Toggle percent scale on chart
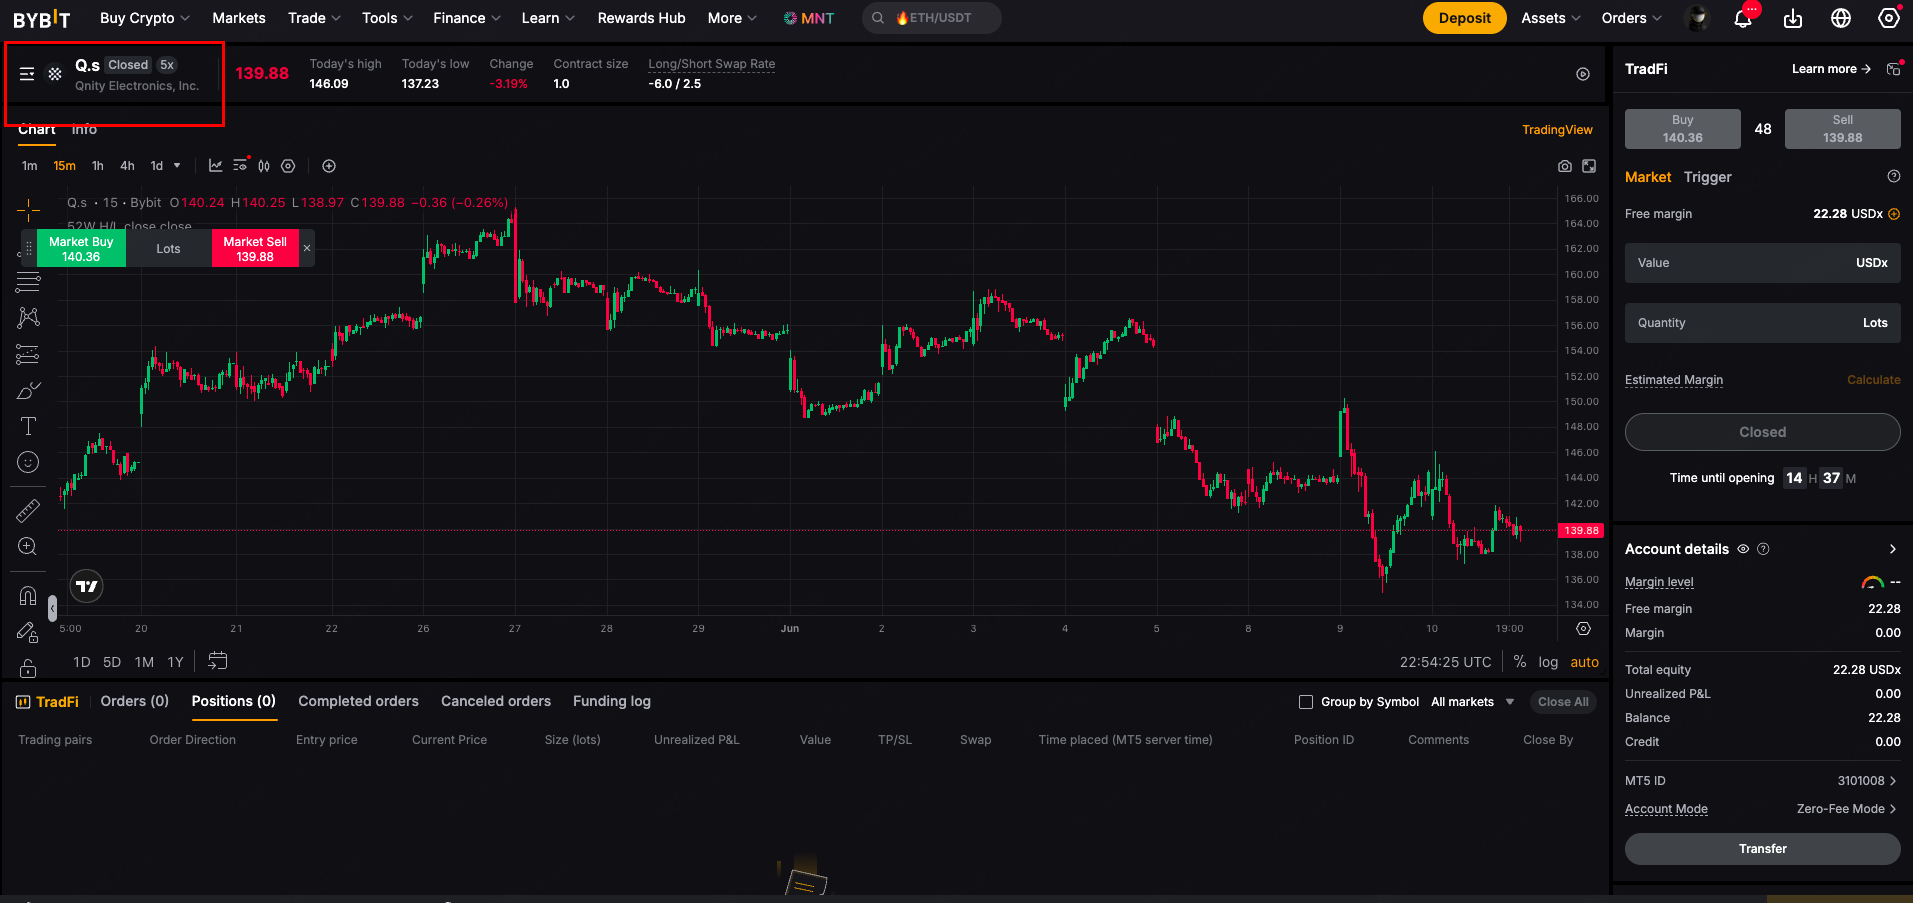Image resolution: width=1913 pixels, height=903 pixels. click(x=1520, y=662)
